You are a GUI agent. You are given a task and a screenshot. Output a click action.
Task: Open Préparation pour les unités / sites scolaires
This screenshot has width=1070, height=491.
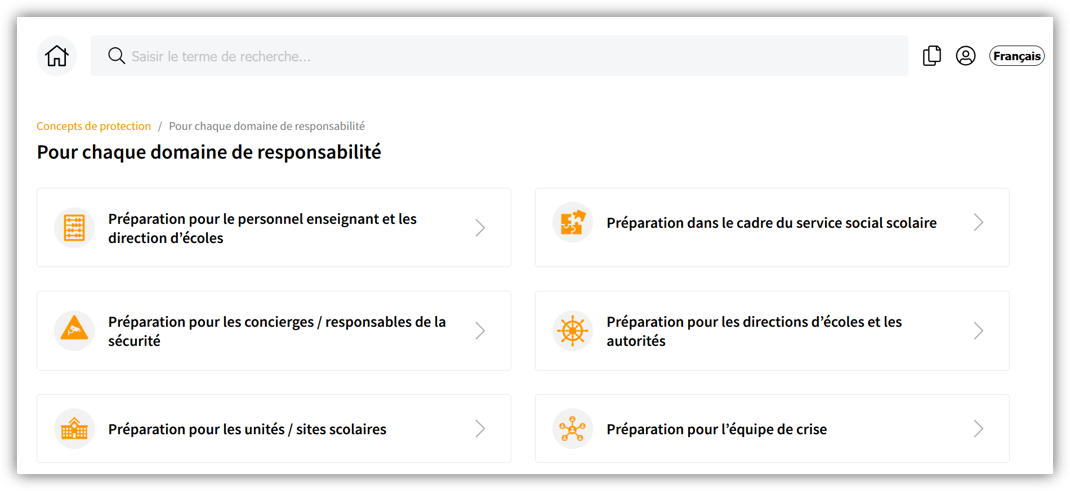[x=247, y=429]
